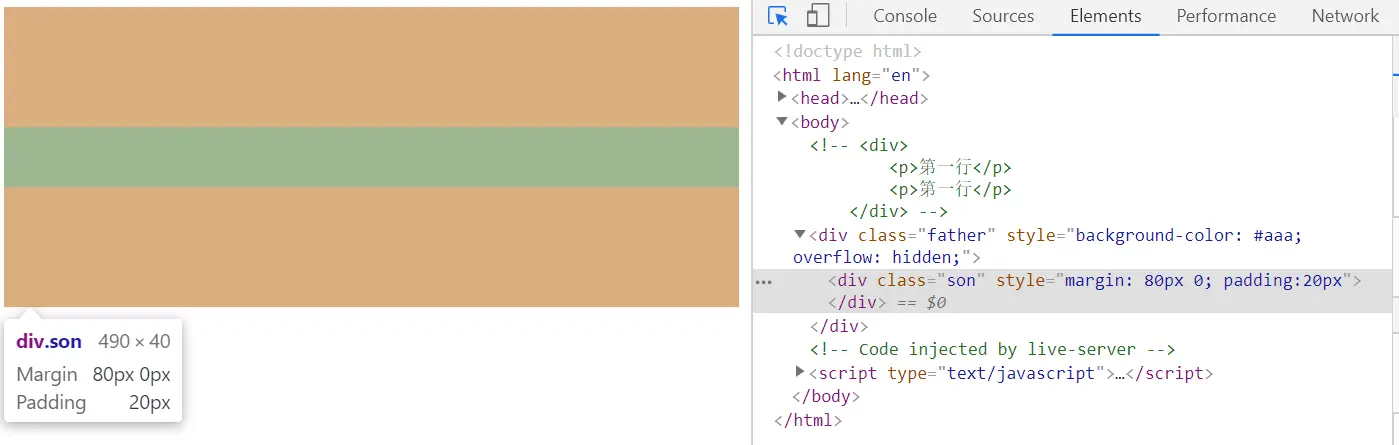Select the closing </body> tag
The height and width of the screenshot is (445, 1399).
826,396
